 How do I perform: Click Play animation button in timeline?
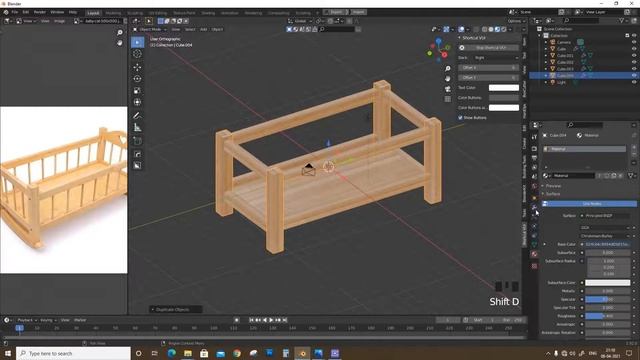(x=271, y=320)
